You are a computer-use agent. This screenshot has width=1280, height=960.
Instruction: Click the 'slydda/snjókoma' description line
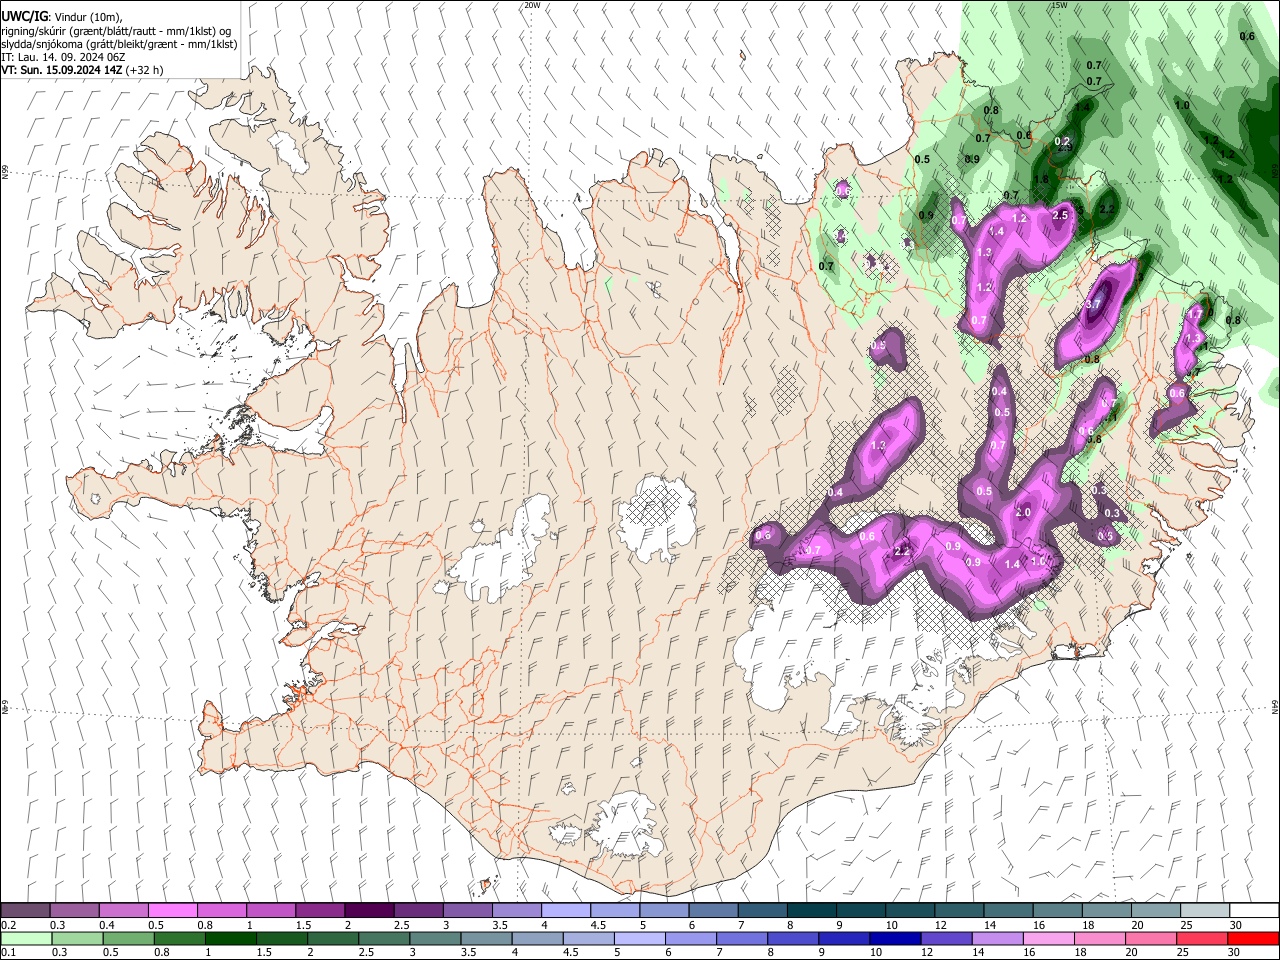tap(119, 44)
